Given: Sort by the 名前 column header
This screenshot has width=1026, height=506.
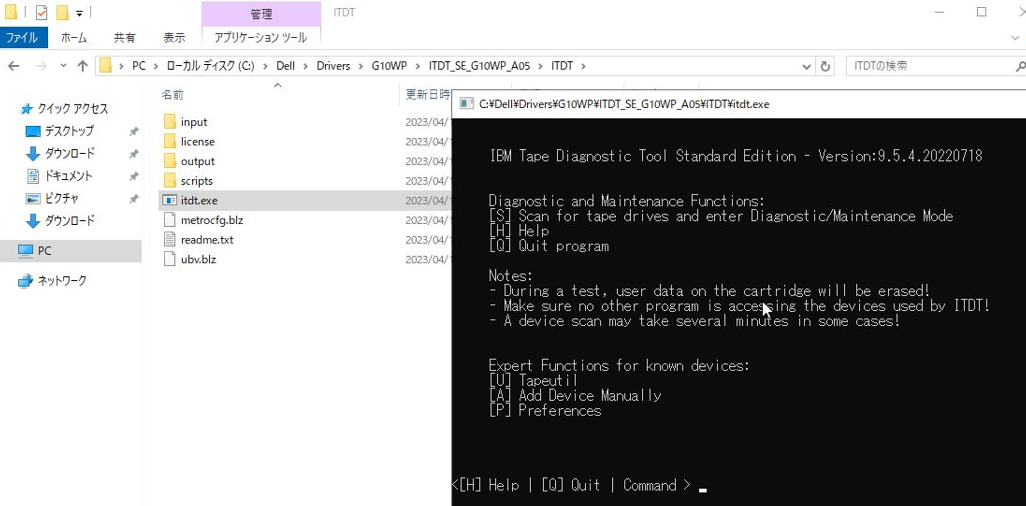Looking at the screenshot, I should click(172, 95).
